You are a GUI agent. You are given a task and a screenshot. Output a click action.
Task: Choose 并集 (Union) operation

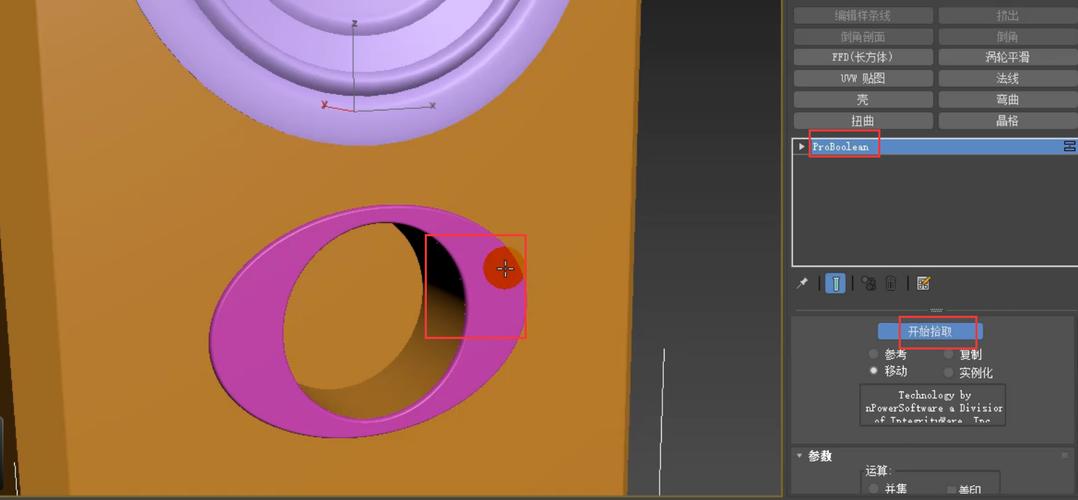(874, 489)
